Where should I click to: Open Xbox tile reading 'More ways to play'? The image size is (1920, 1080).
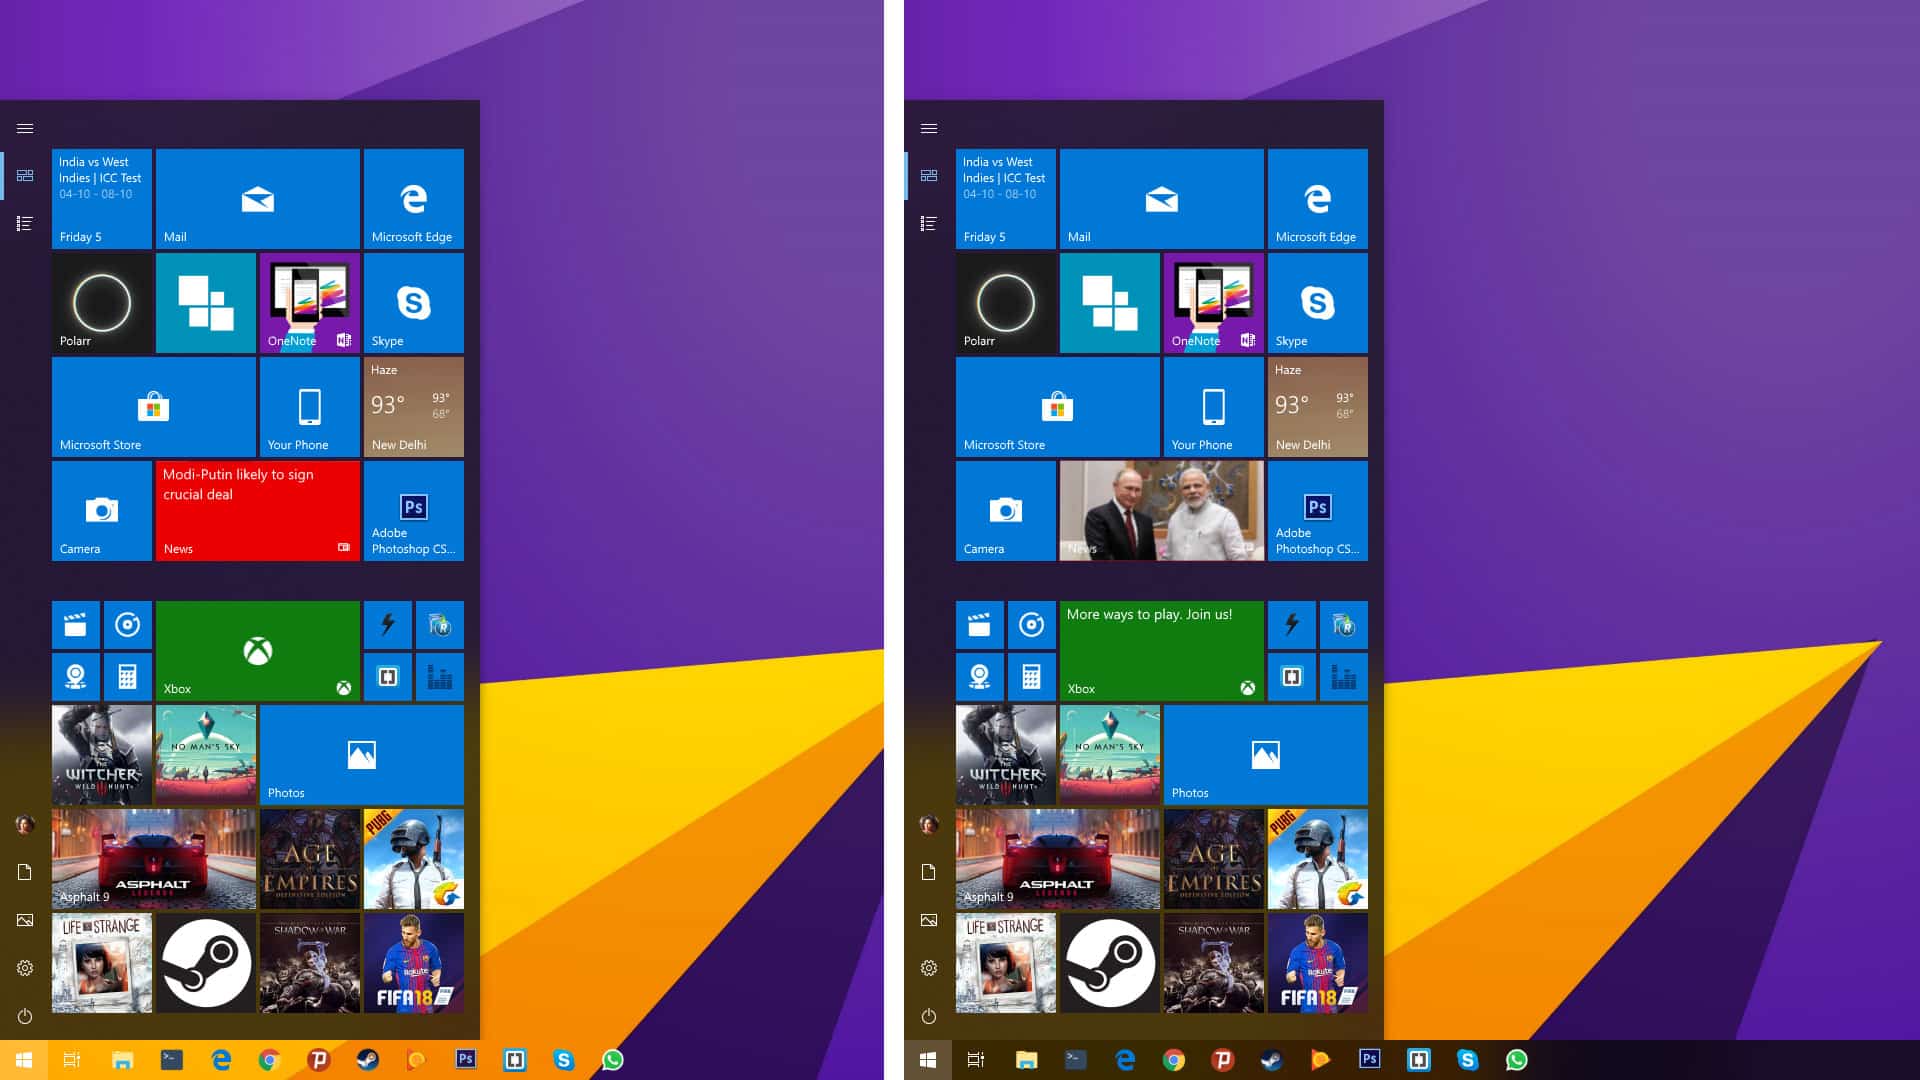coord(1161,651)
